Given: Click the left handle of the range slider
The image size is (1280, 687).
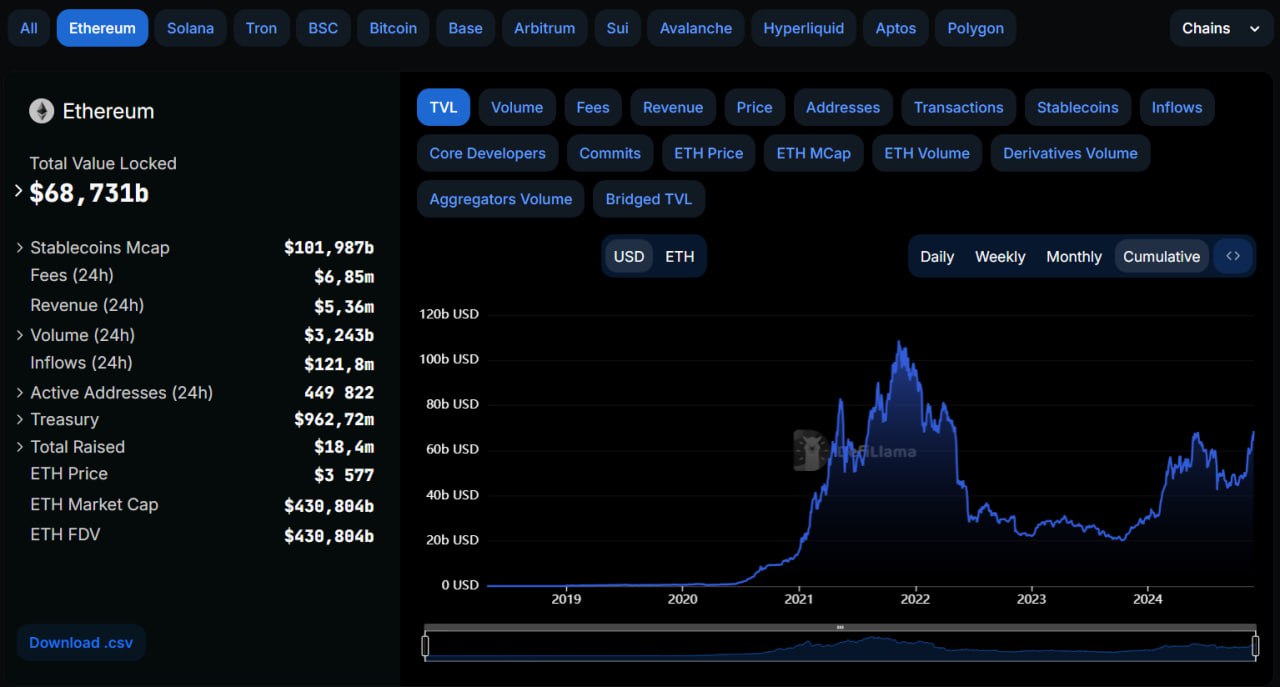Looking at the screenshot, I should click(x=425, y=646).
